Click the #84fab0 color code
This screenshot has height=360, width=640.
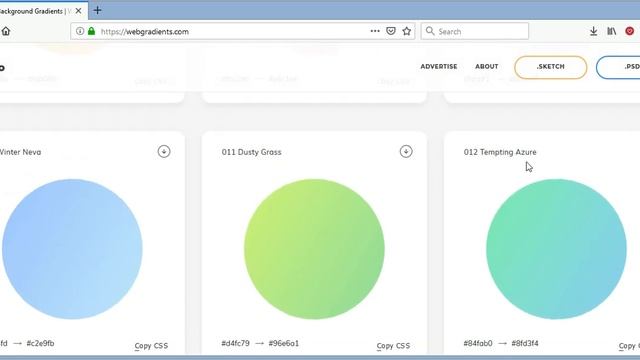[478, 343]
